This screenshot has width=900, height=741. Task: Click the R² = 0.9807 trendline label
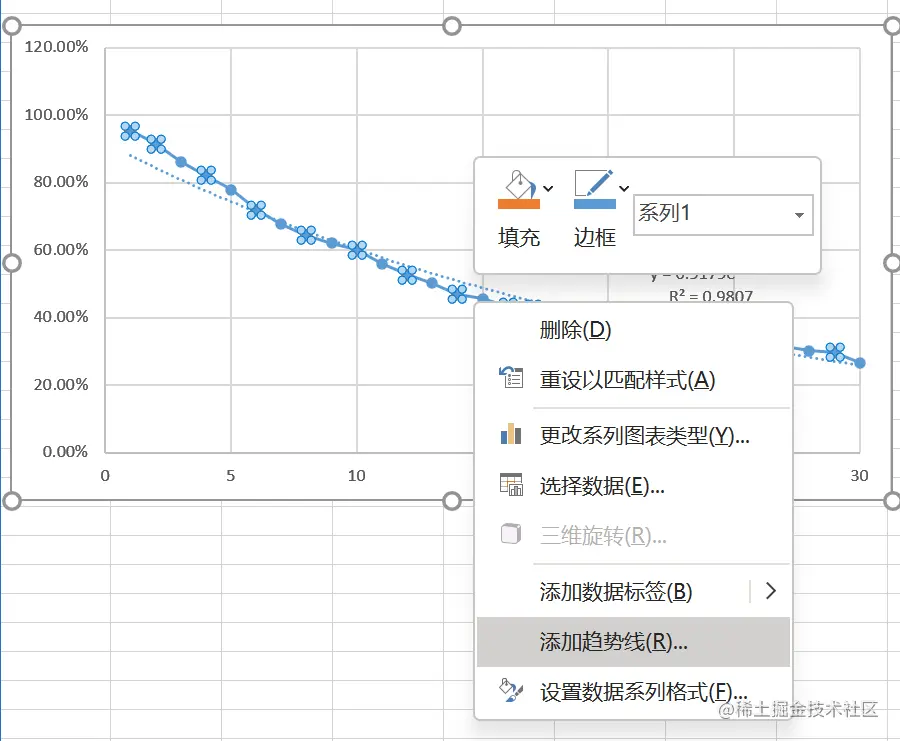pos(711,295)
